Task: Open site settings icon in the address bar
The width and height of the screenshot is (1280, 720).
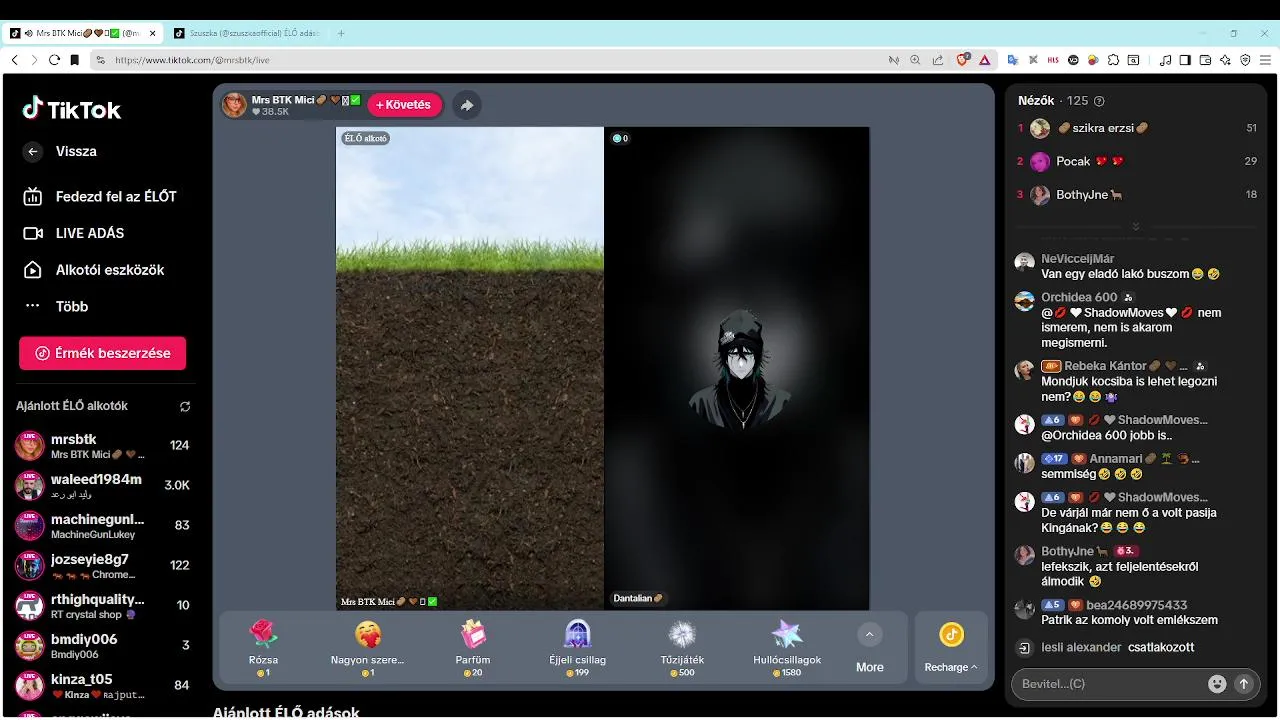Action: (100, 60)
